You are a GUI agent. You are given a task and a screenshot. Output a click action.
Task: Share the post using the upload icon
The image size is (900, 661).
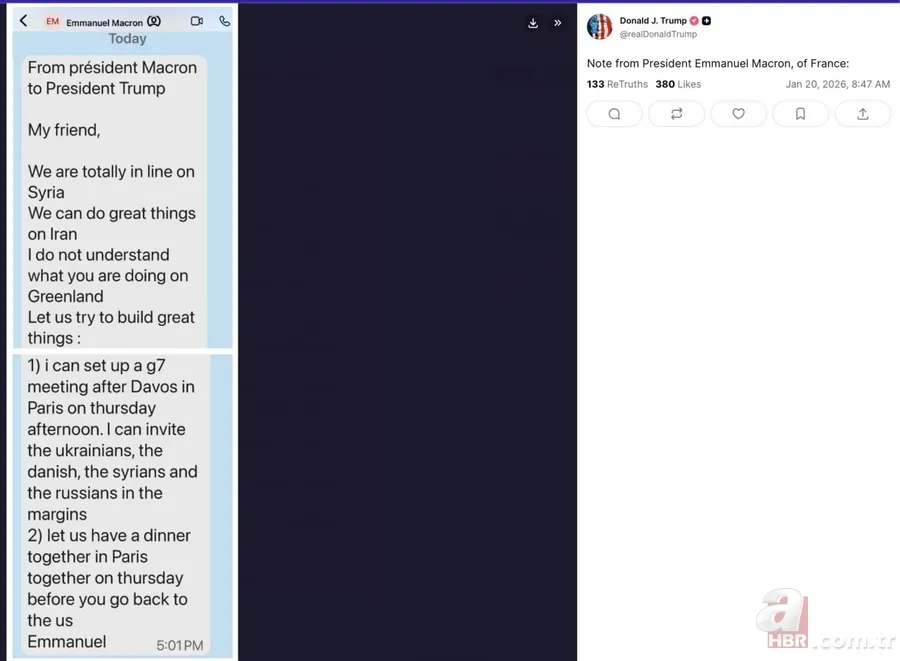(862, 114)
